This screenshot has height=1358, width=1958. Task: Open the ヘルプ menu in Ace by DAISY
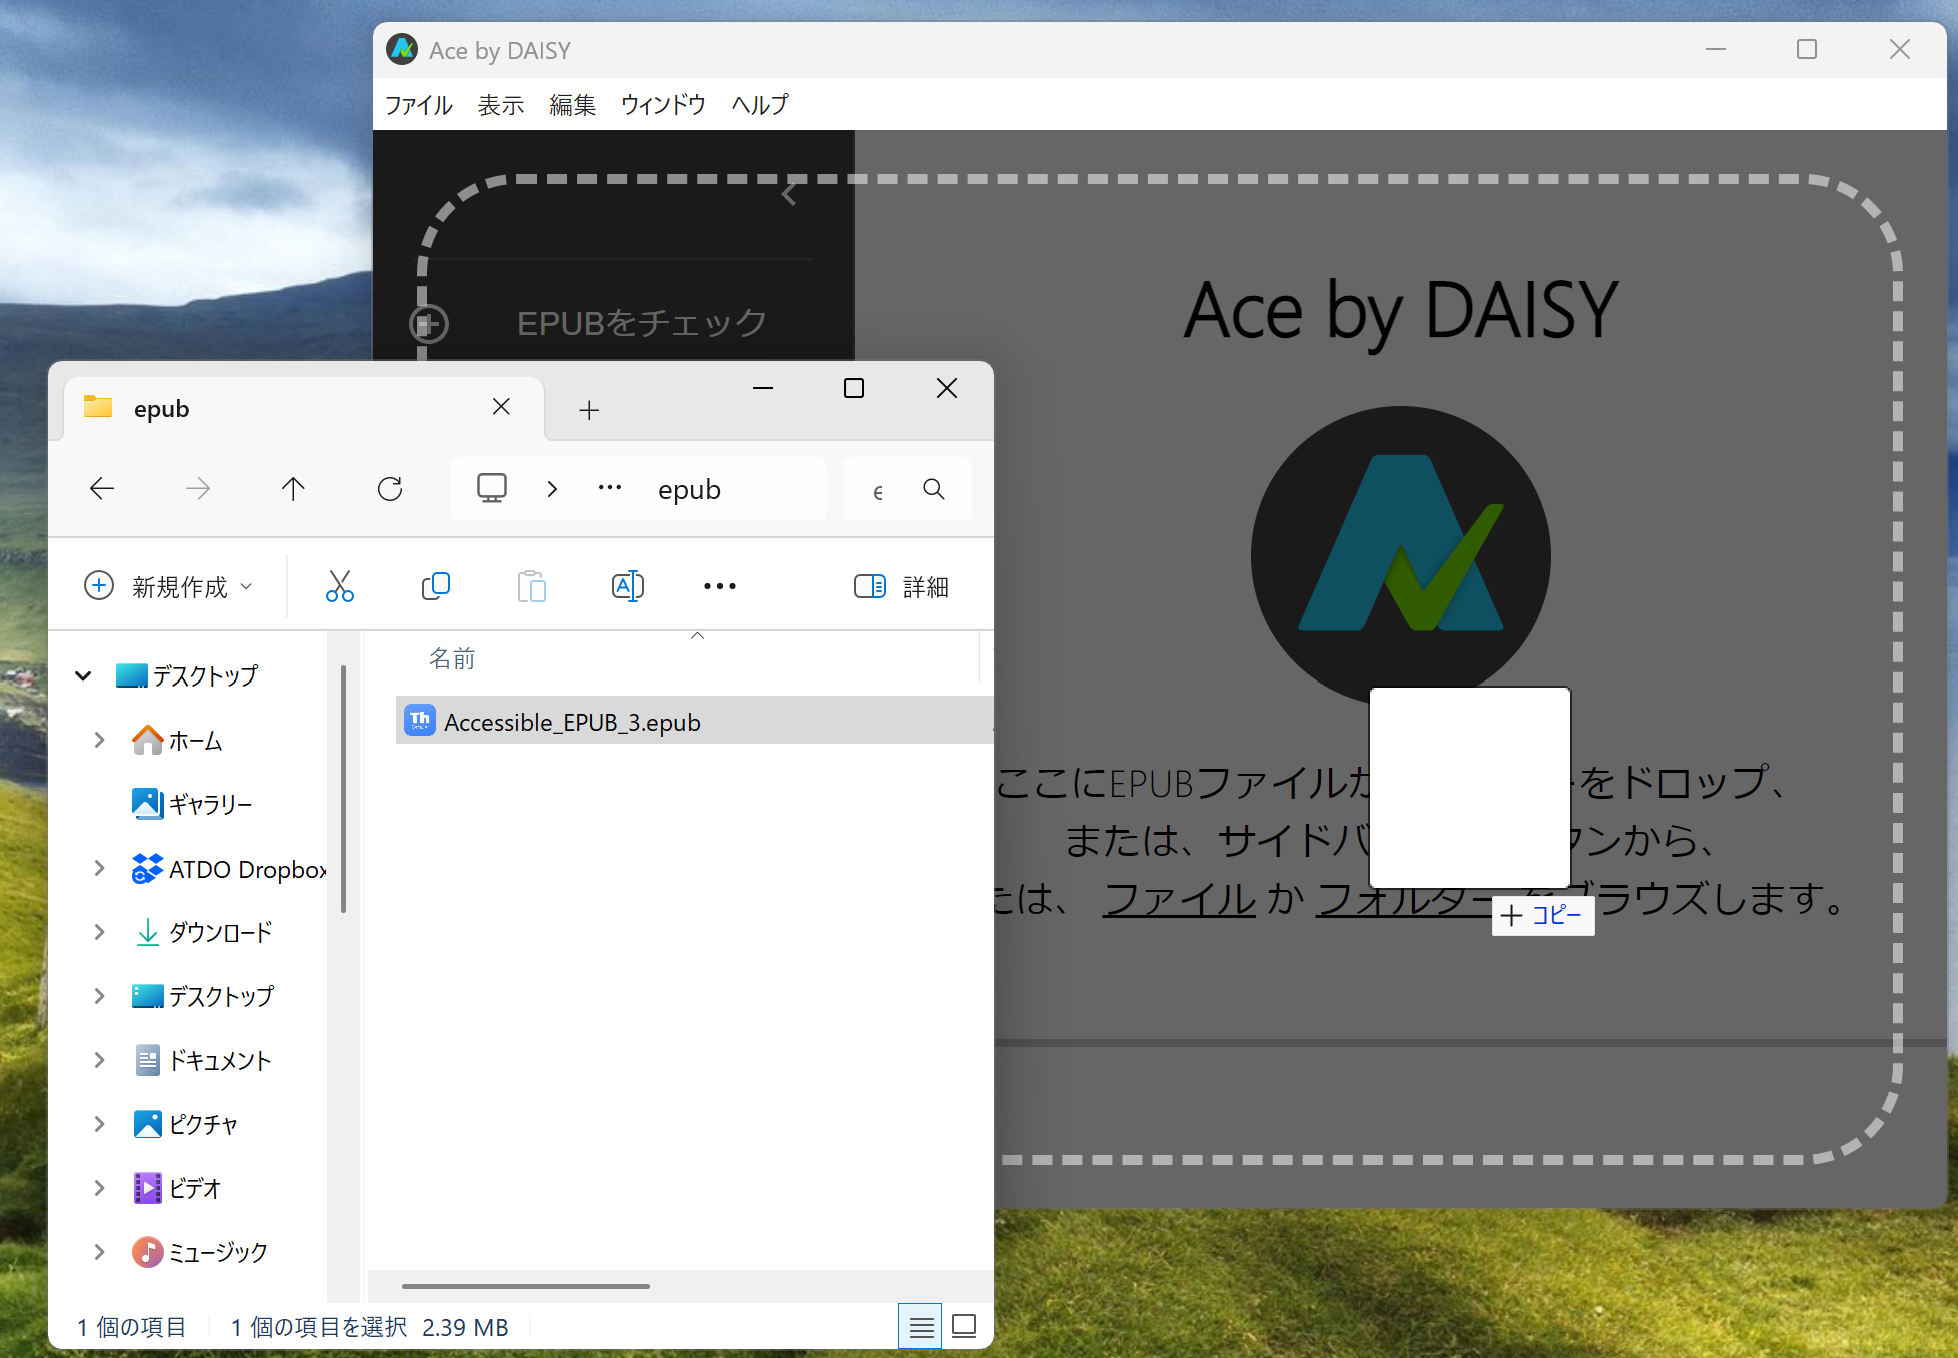point(759,105)
